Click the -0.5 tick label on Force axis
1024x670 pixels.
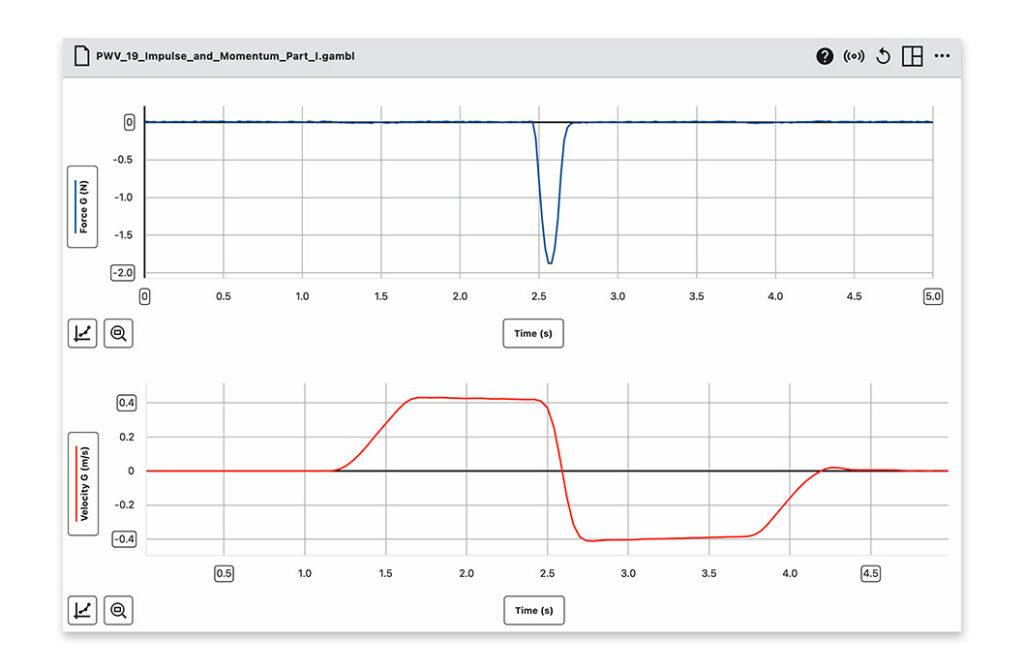click(123, 160)
